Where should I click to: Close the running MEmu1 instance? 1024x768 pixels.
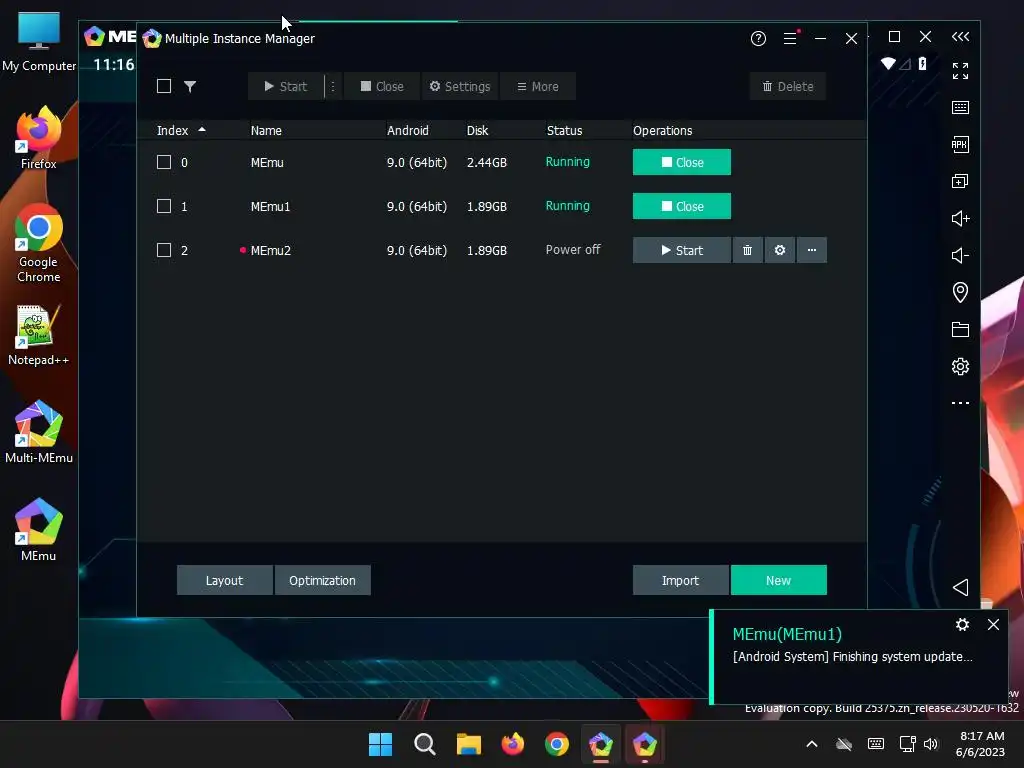pos(682,206)
